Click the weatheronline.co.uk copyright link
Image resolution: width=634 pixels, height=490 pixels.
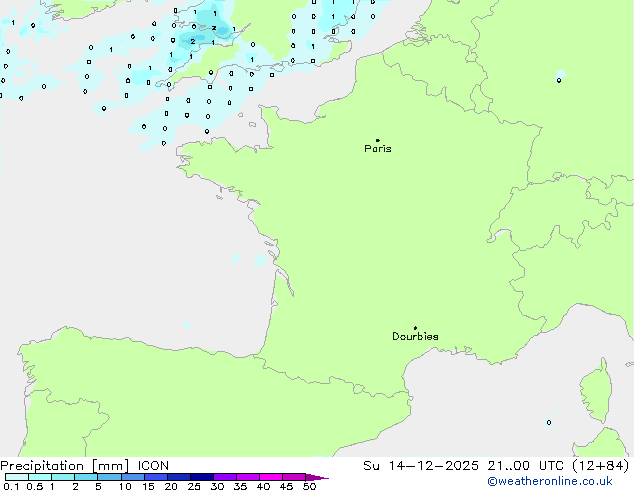[550, 482]
